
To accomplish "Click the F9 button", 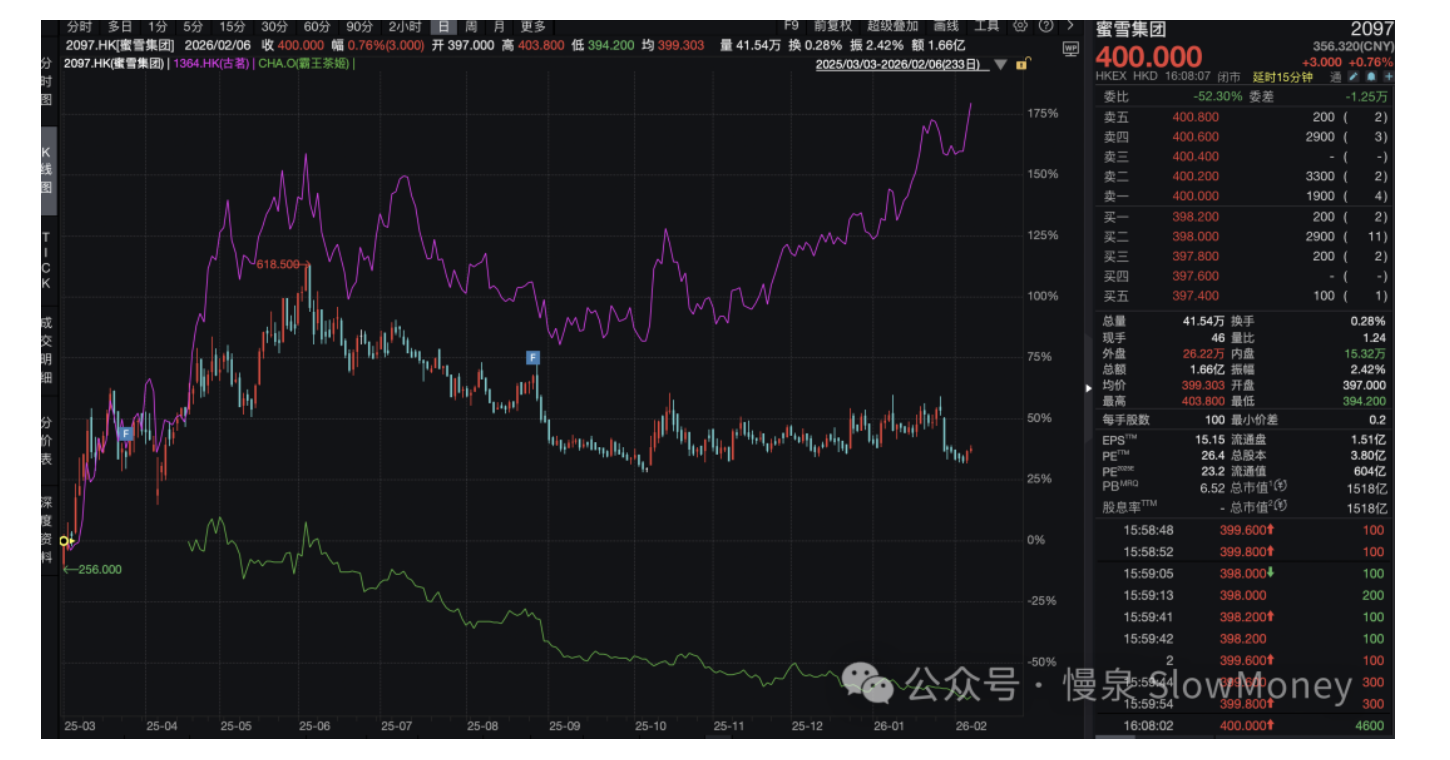I will [x=791, y=26].
